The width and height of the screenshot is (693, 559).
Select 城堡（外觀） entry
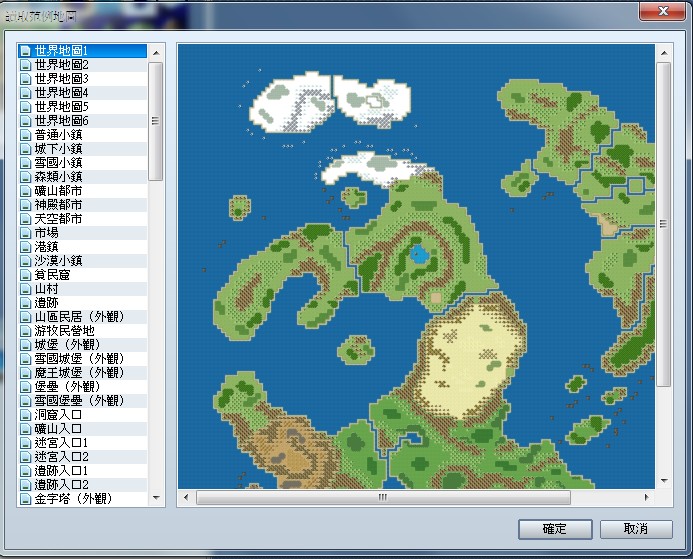(x=83, y=345)
